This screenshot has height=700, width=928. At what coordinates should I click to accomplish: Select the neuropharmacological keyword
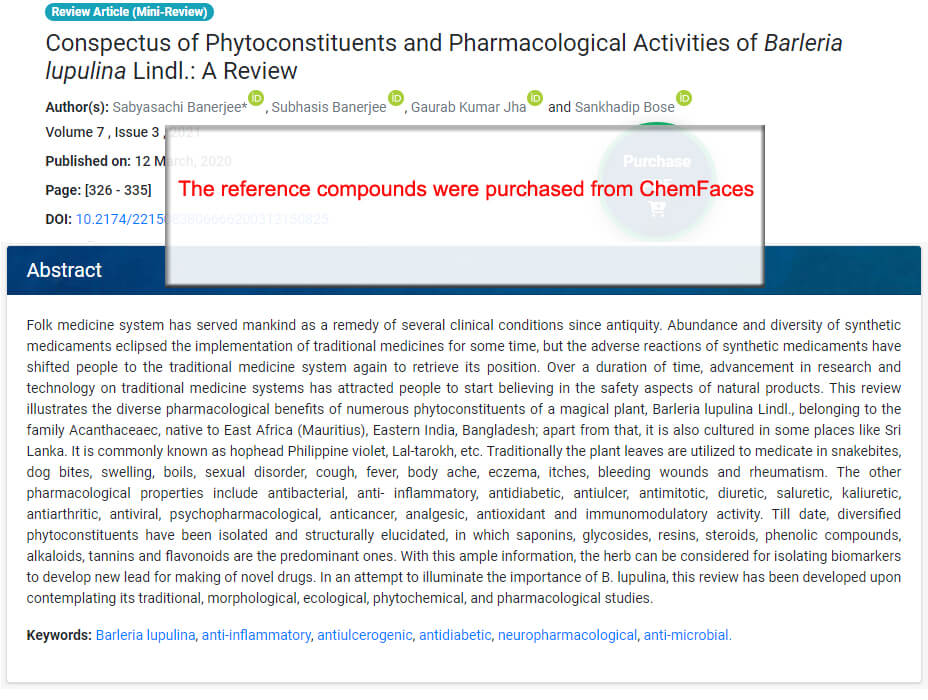click(567, 635)
